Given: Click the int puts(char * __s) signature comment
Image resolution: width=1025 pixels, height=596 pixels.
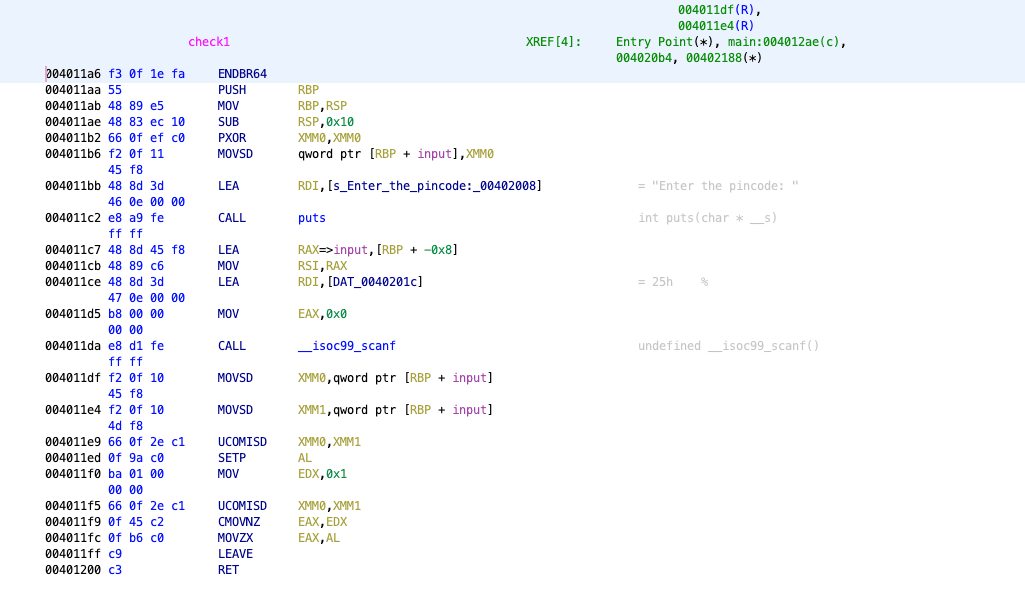Looking at the screenshot, I should [707, 218].
